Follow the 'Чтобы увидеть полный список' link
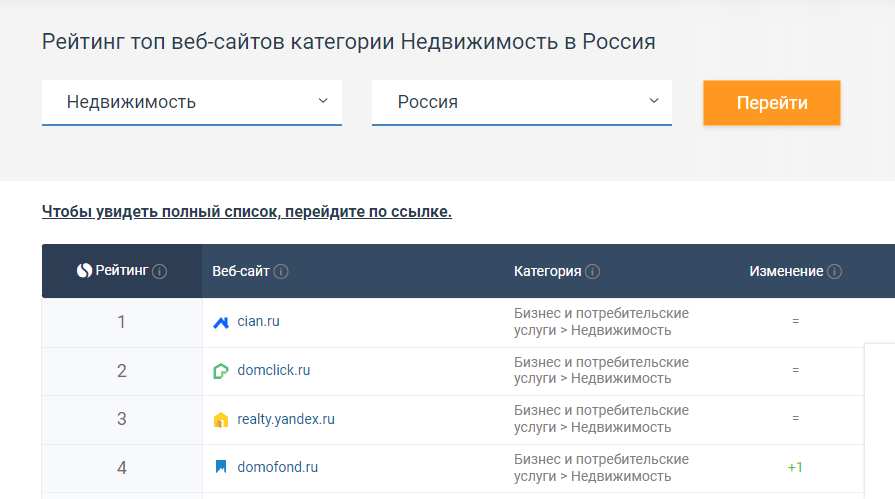This screenshot has width=895, height=499. click(247, 212)
